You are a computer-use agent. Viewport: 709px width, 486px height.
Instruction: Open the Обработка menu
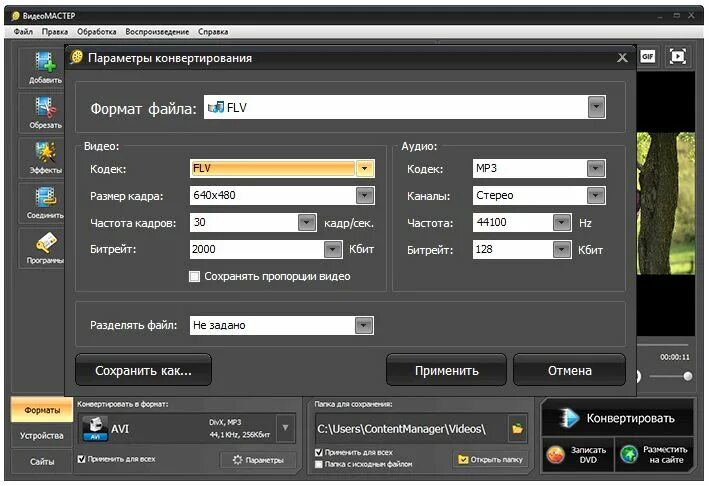coord(96,32)
